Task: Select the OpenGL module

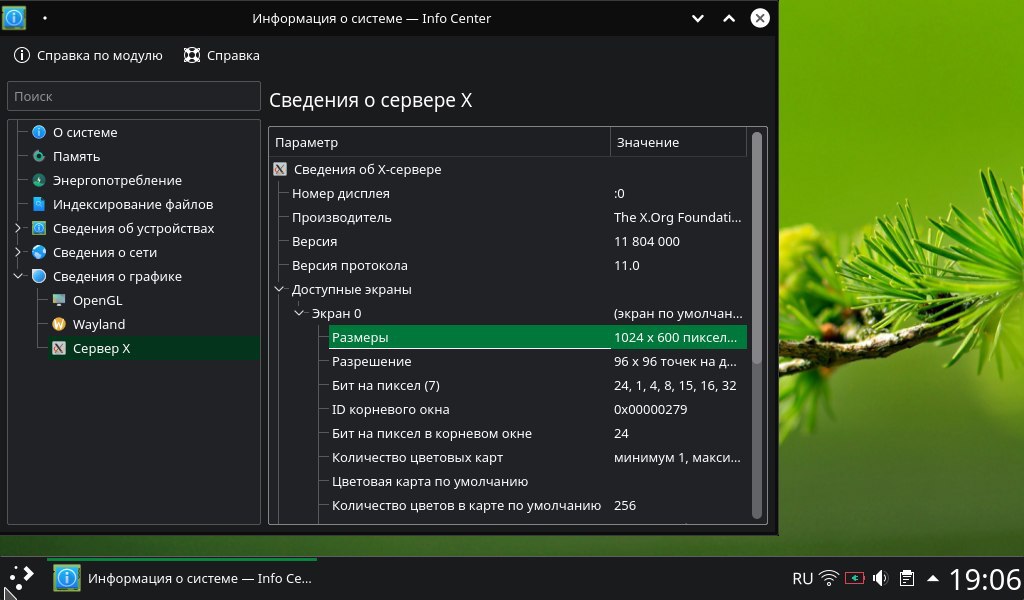Action: coord(97,300)
